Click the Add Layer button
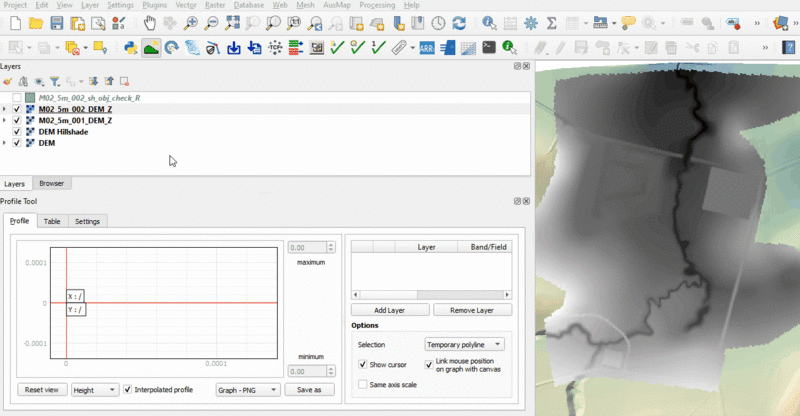This screenshot has width=800, height=416. click(391, 311)
